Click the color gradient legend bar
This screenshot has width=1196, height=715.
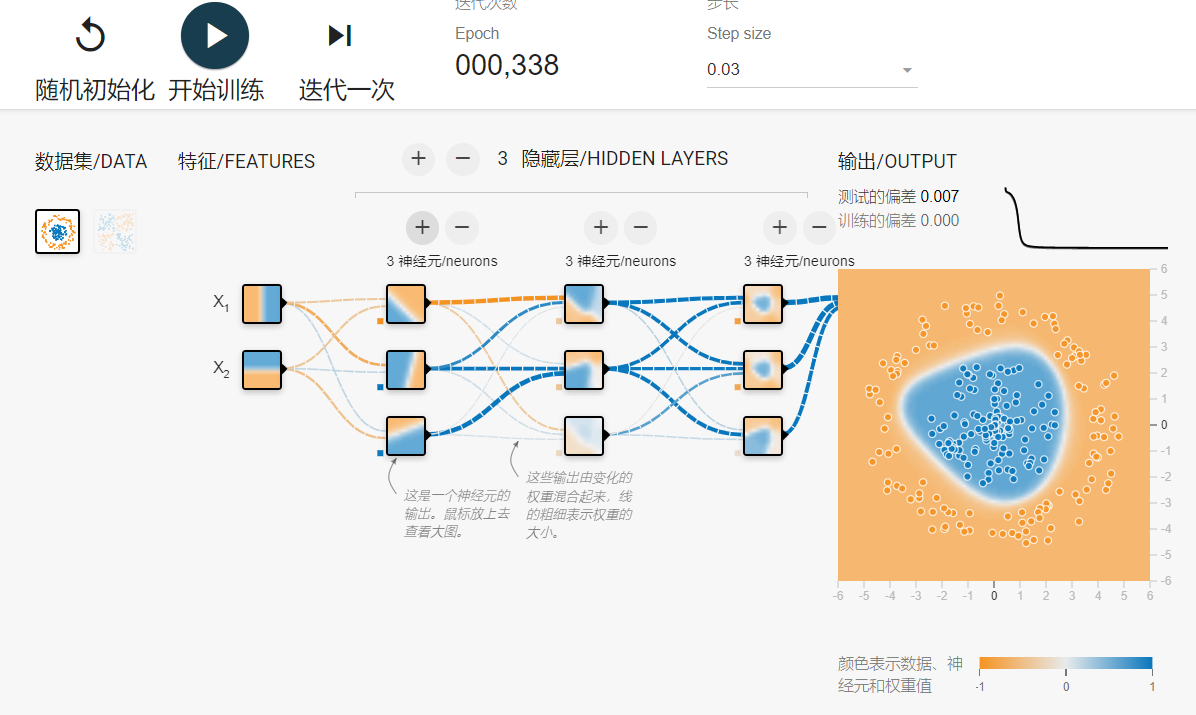point(1066,662)
